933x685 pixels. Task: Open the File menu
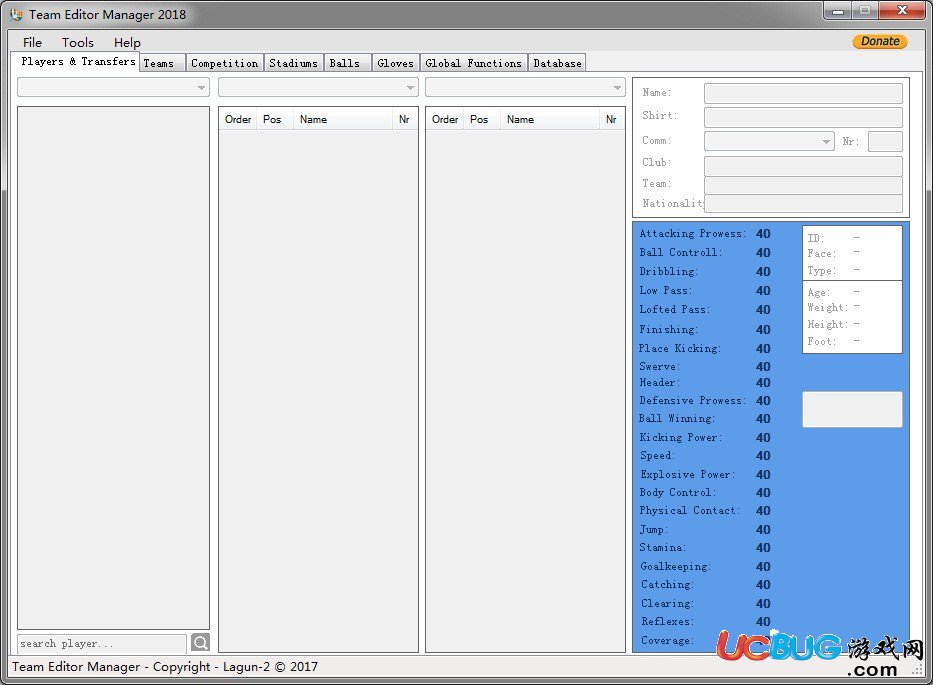tap(32, 42)
